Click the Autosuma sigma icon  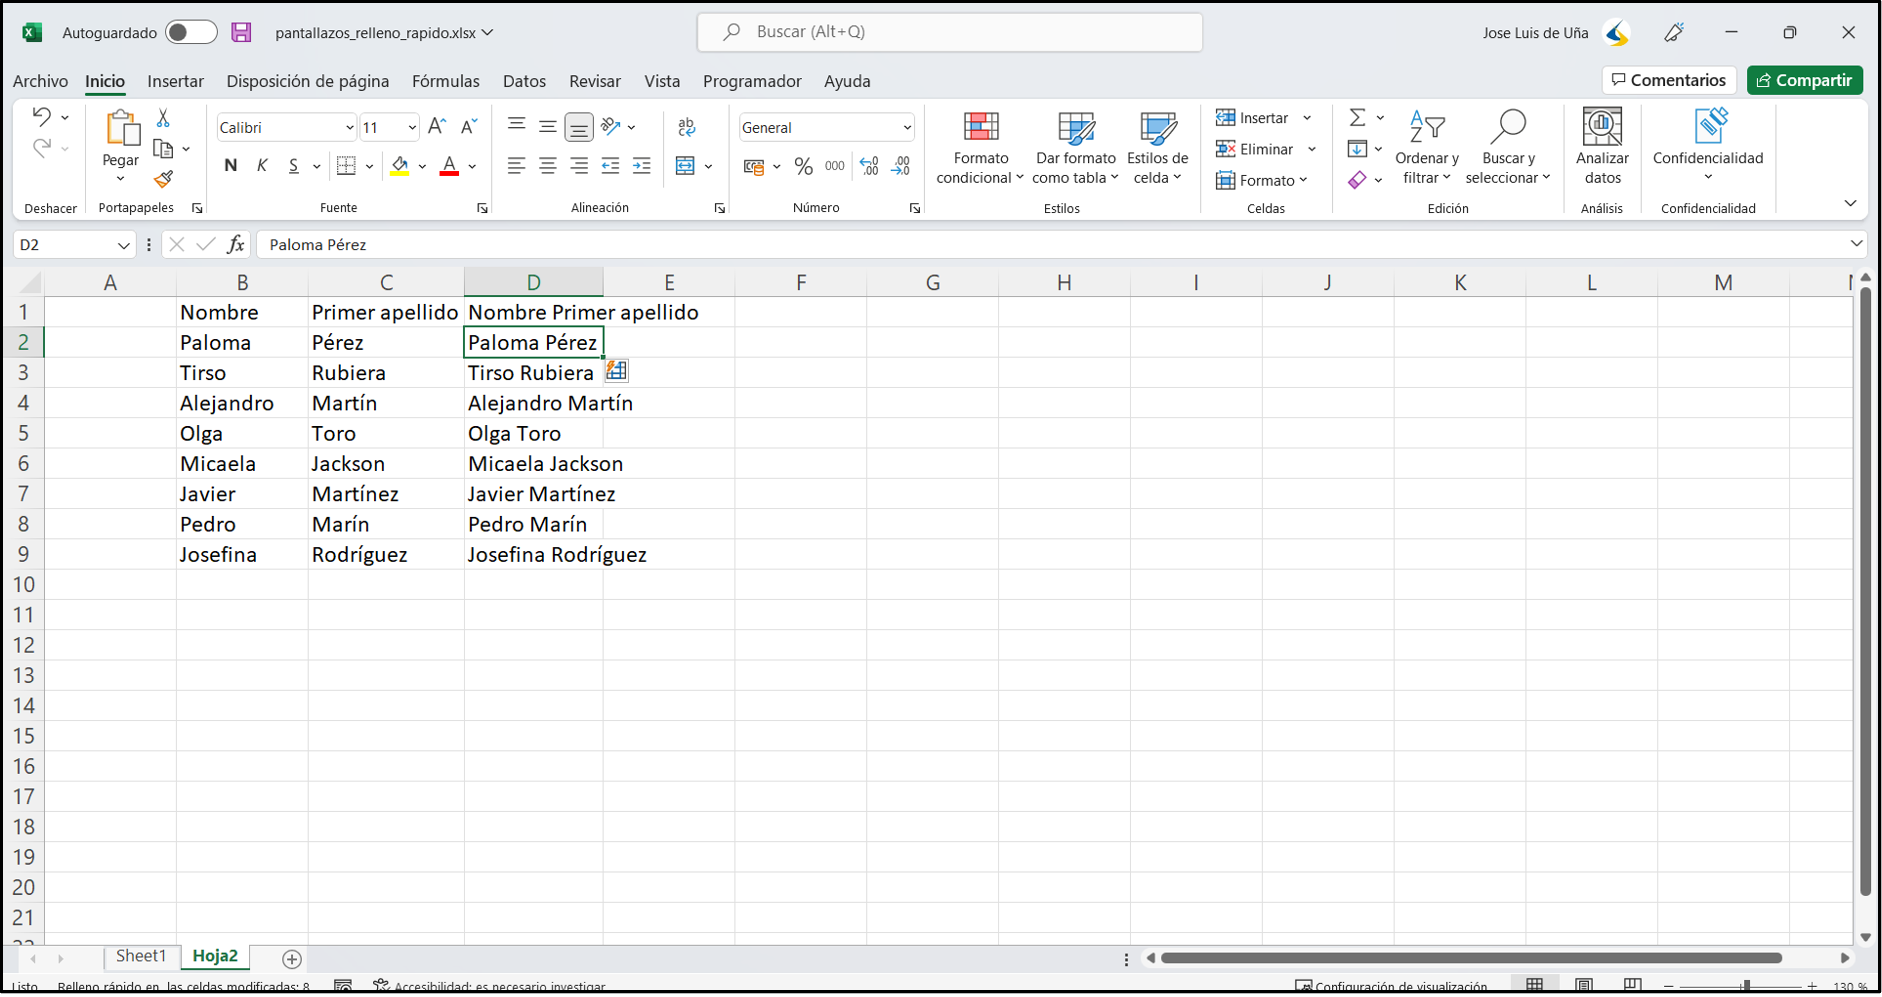(1357, 117)
